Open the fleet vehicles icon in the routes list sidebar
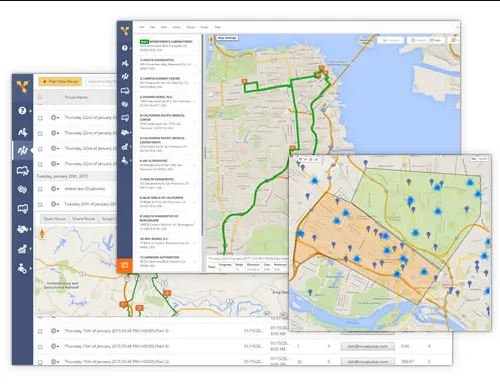The width and height of the screenshot is (500, 384). (x=22, y=229)
